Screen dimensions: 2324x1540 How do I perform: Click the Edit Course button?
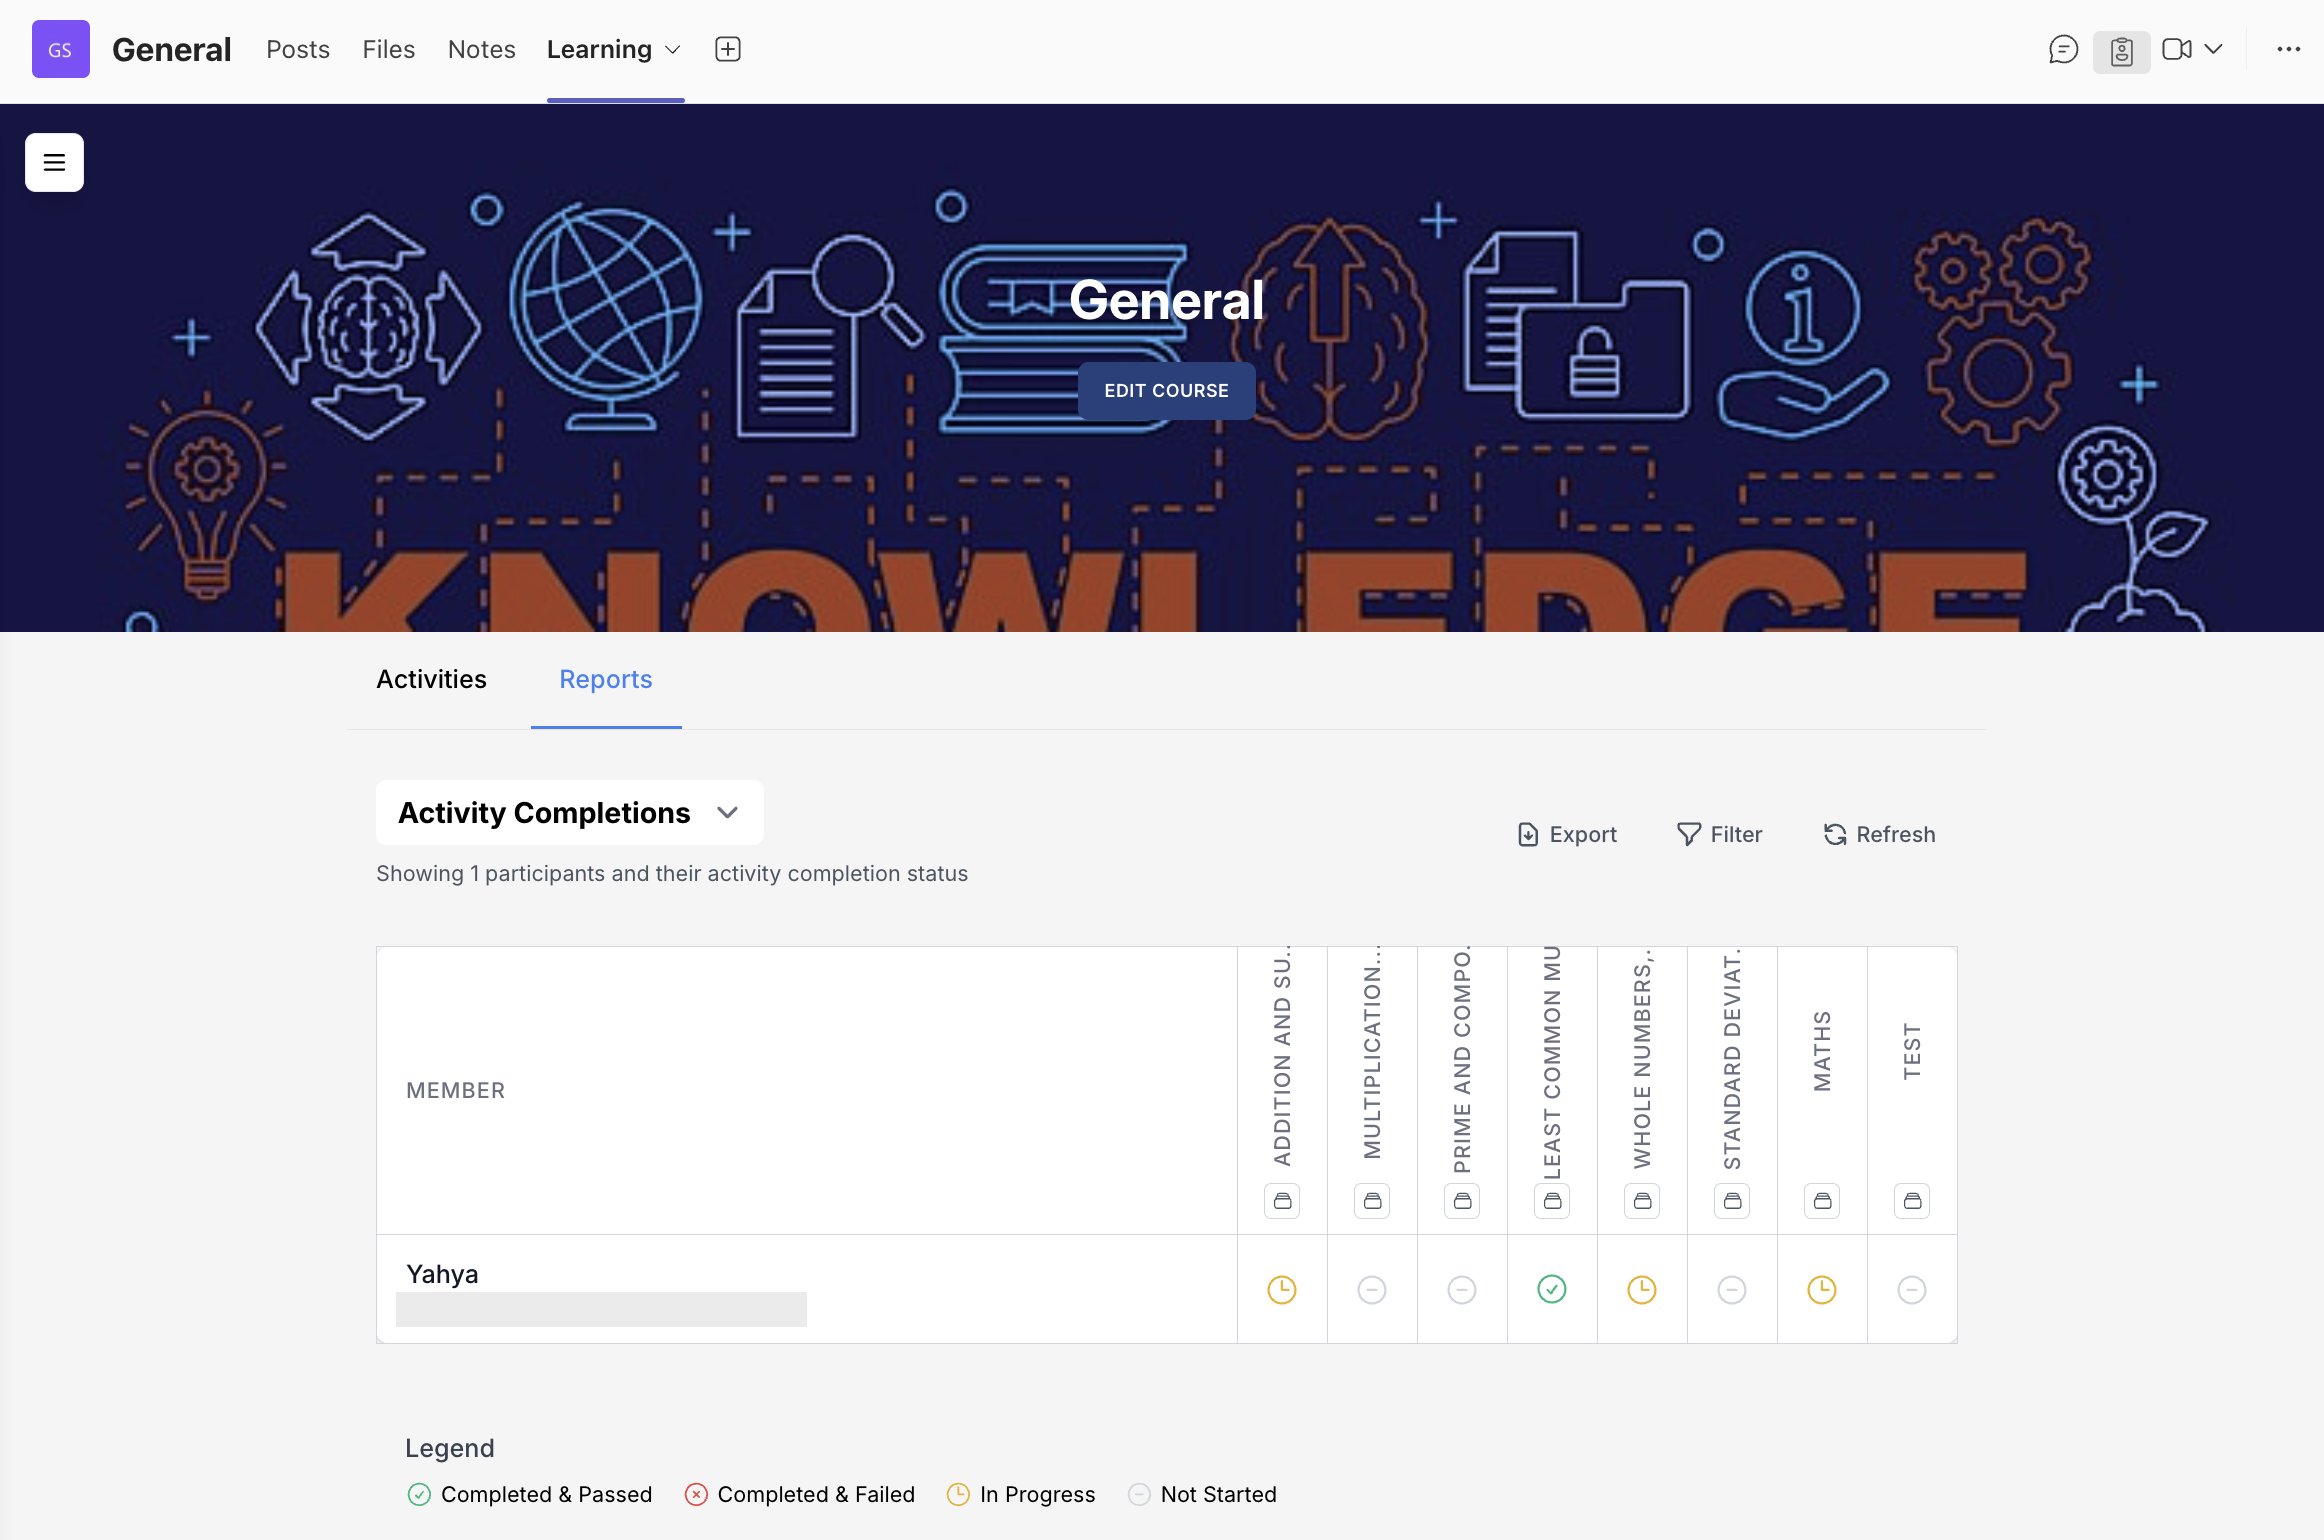click(x=1166, y=391)
